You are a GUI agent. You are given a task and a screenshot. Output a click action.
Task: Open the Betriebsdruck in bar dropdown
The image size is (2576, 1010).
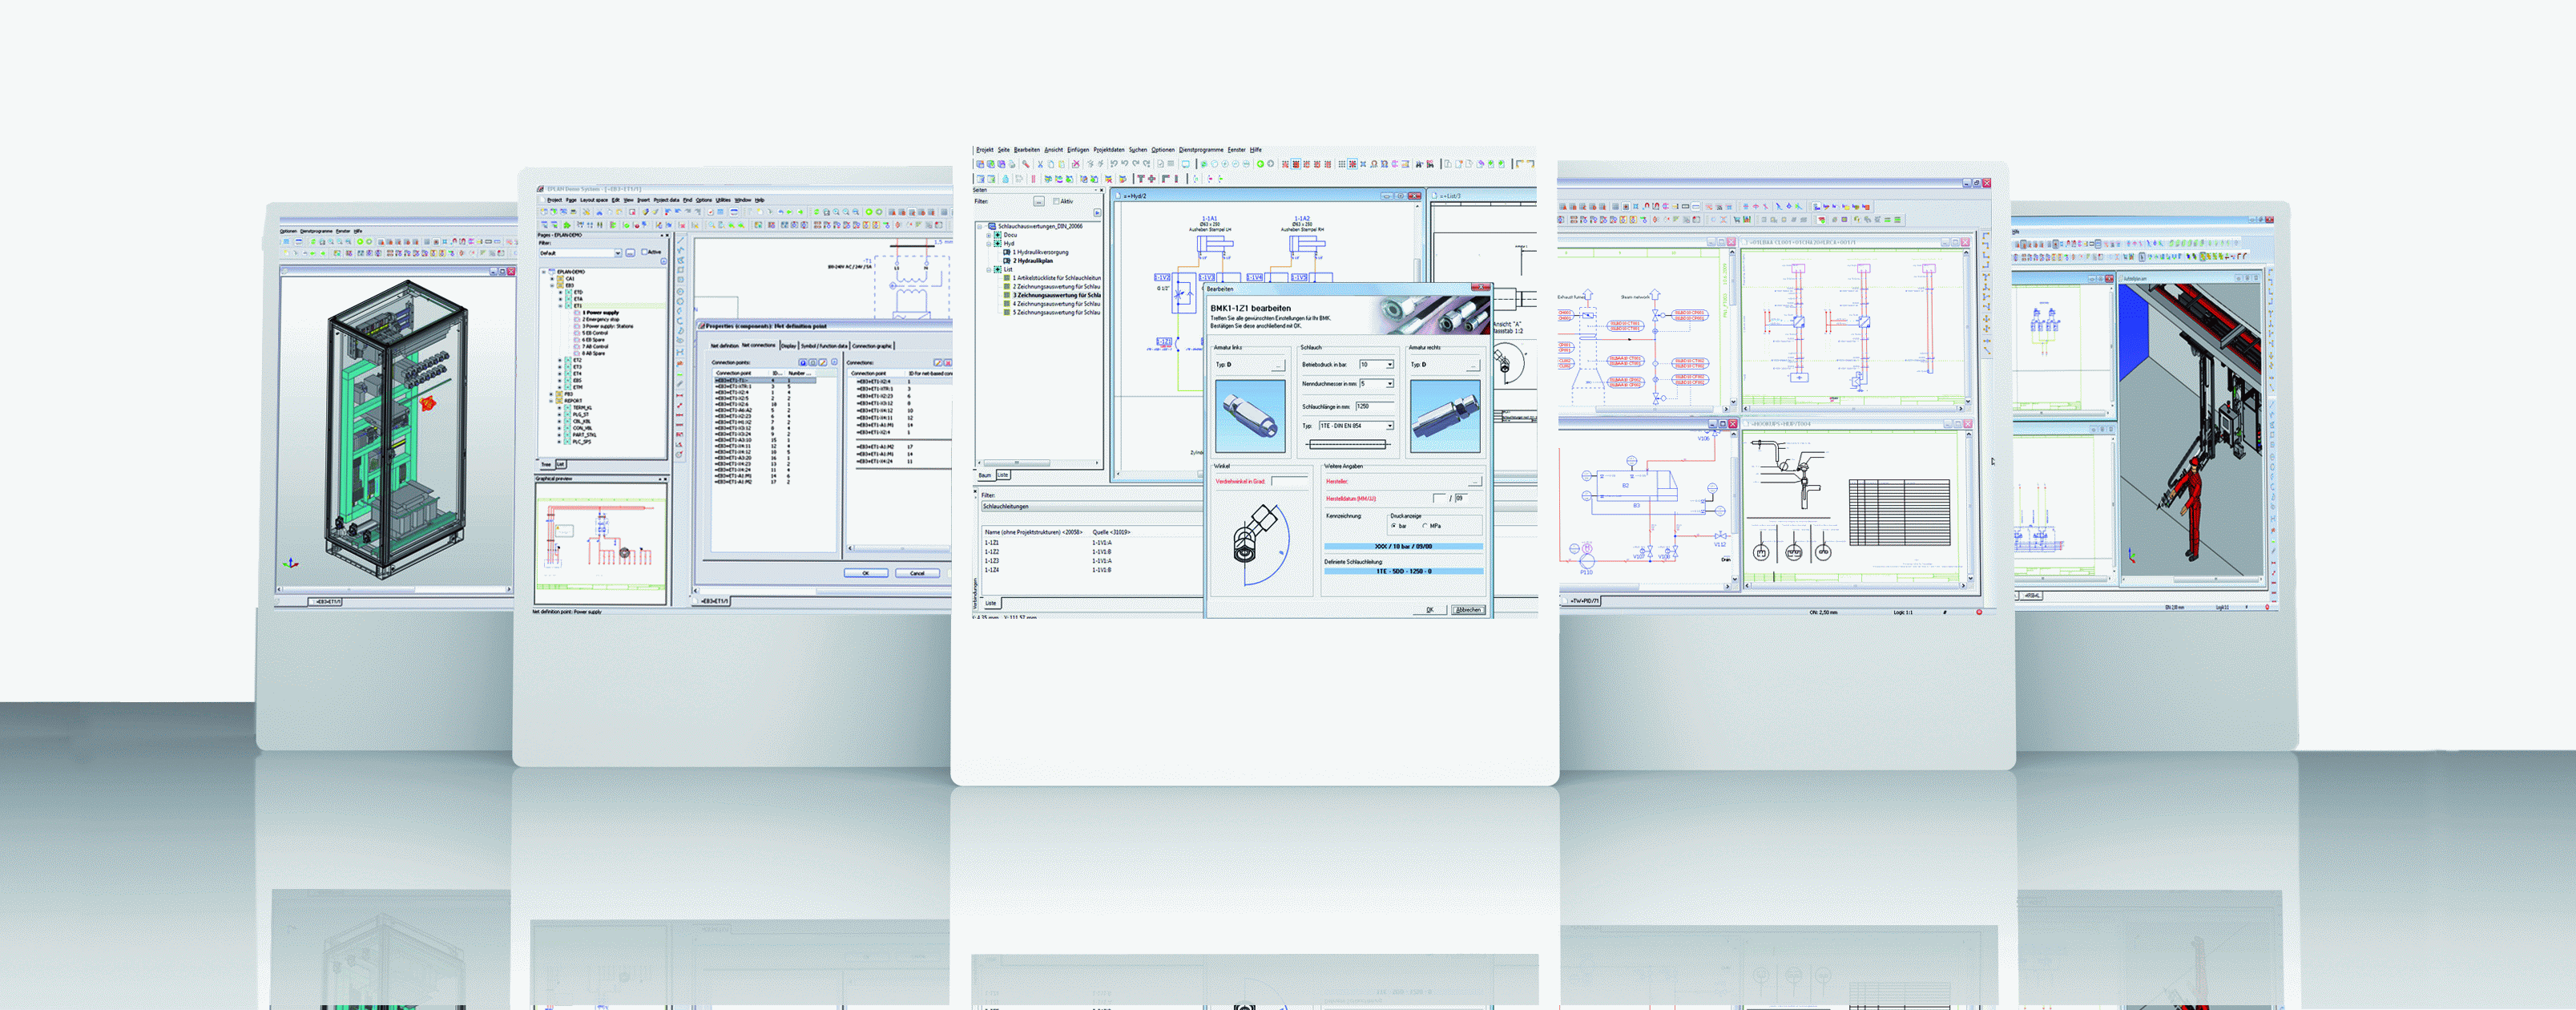[x=1390, y=365]
